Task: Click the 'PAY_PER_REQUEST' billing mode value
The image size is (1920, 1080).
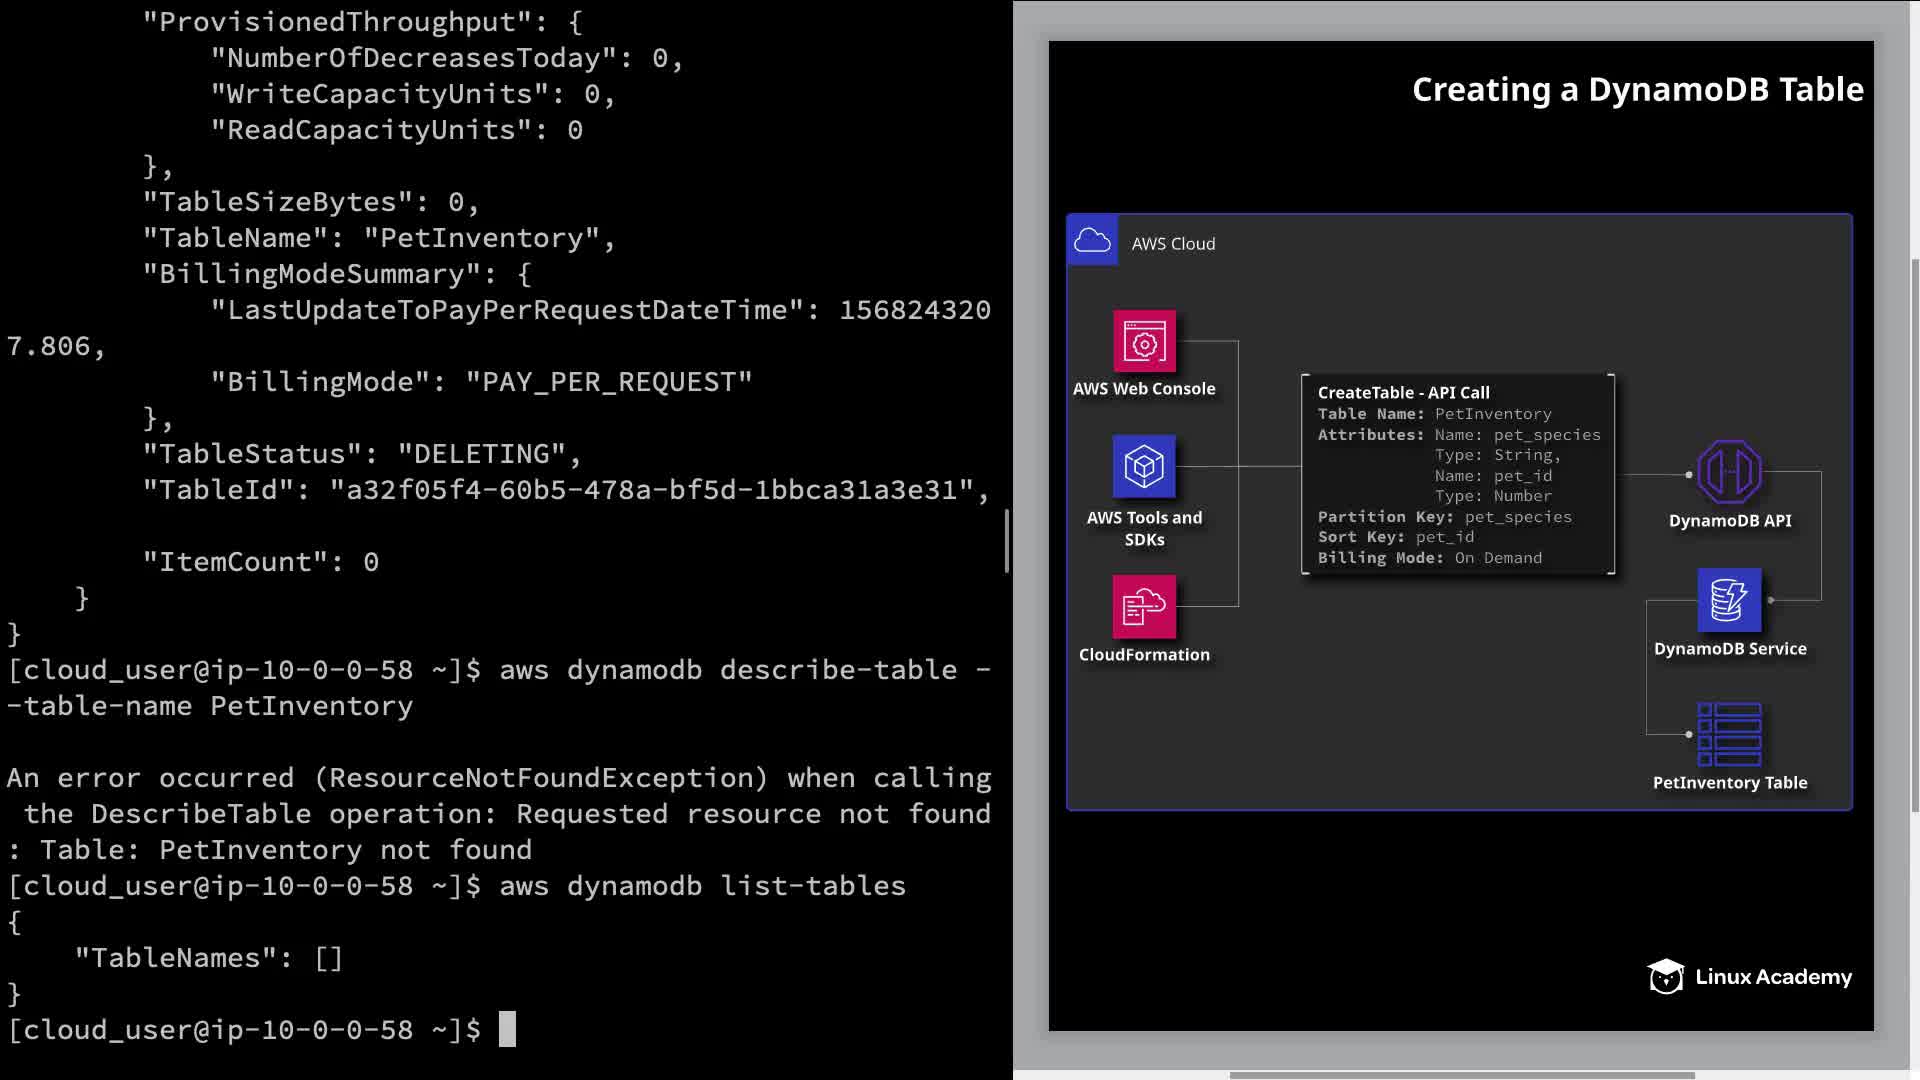Action: pos(608,382)
